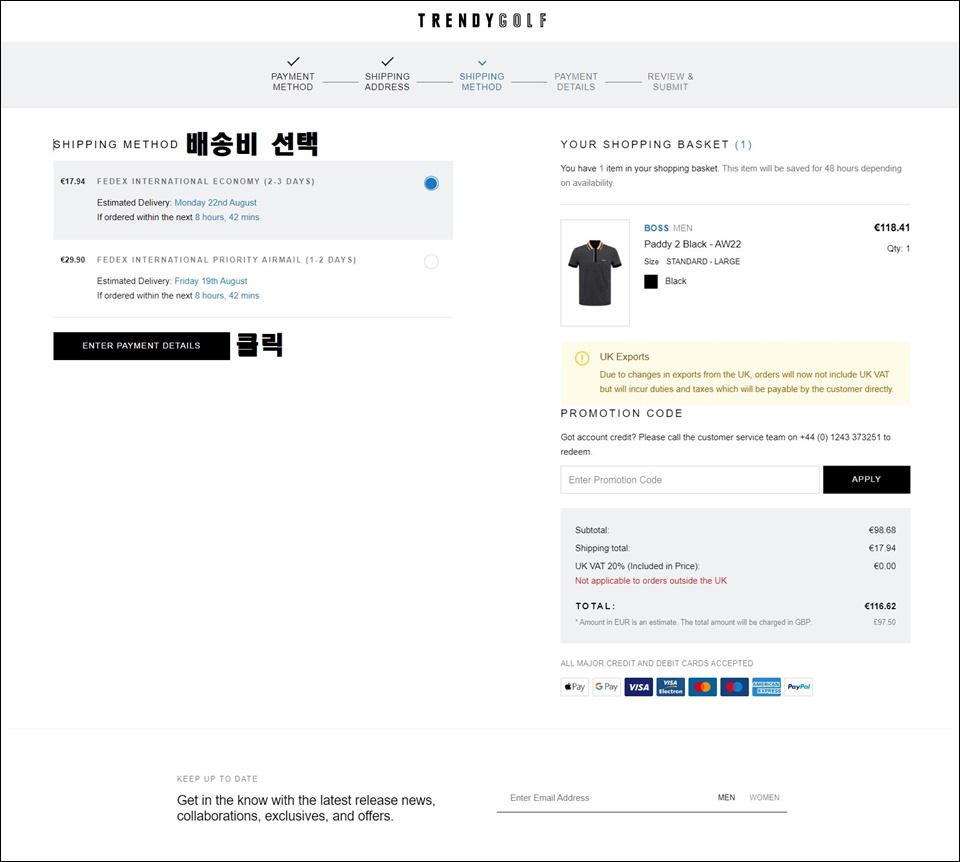This screenshot has width=960, height=862.
Task: Select MEN newsletter option
Action: coord(726,797)
